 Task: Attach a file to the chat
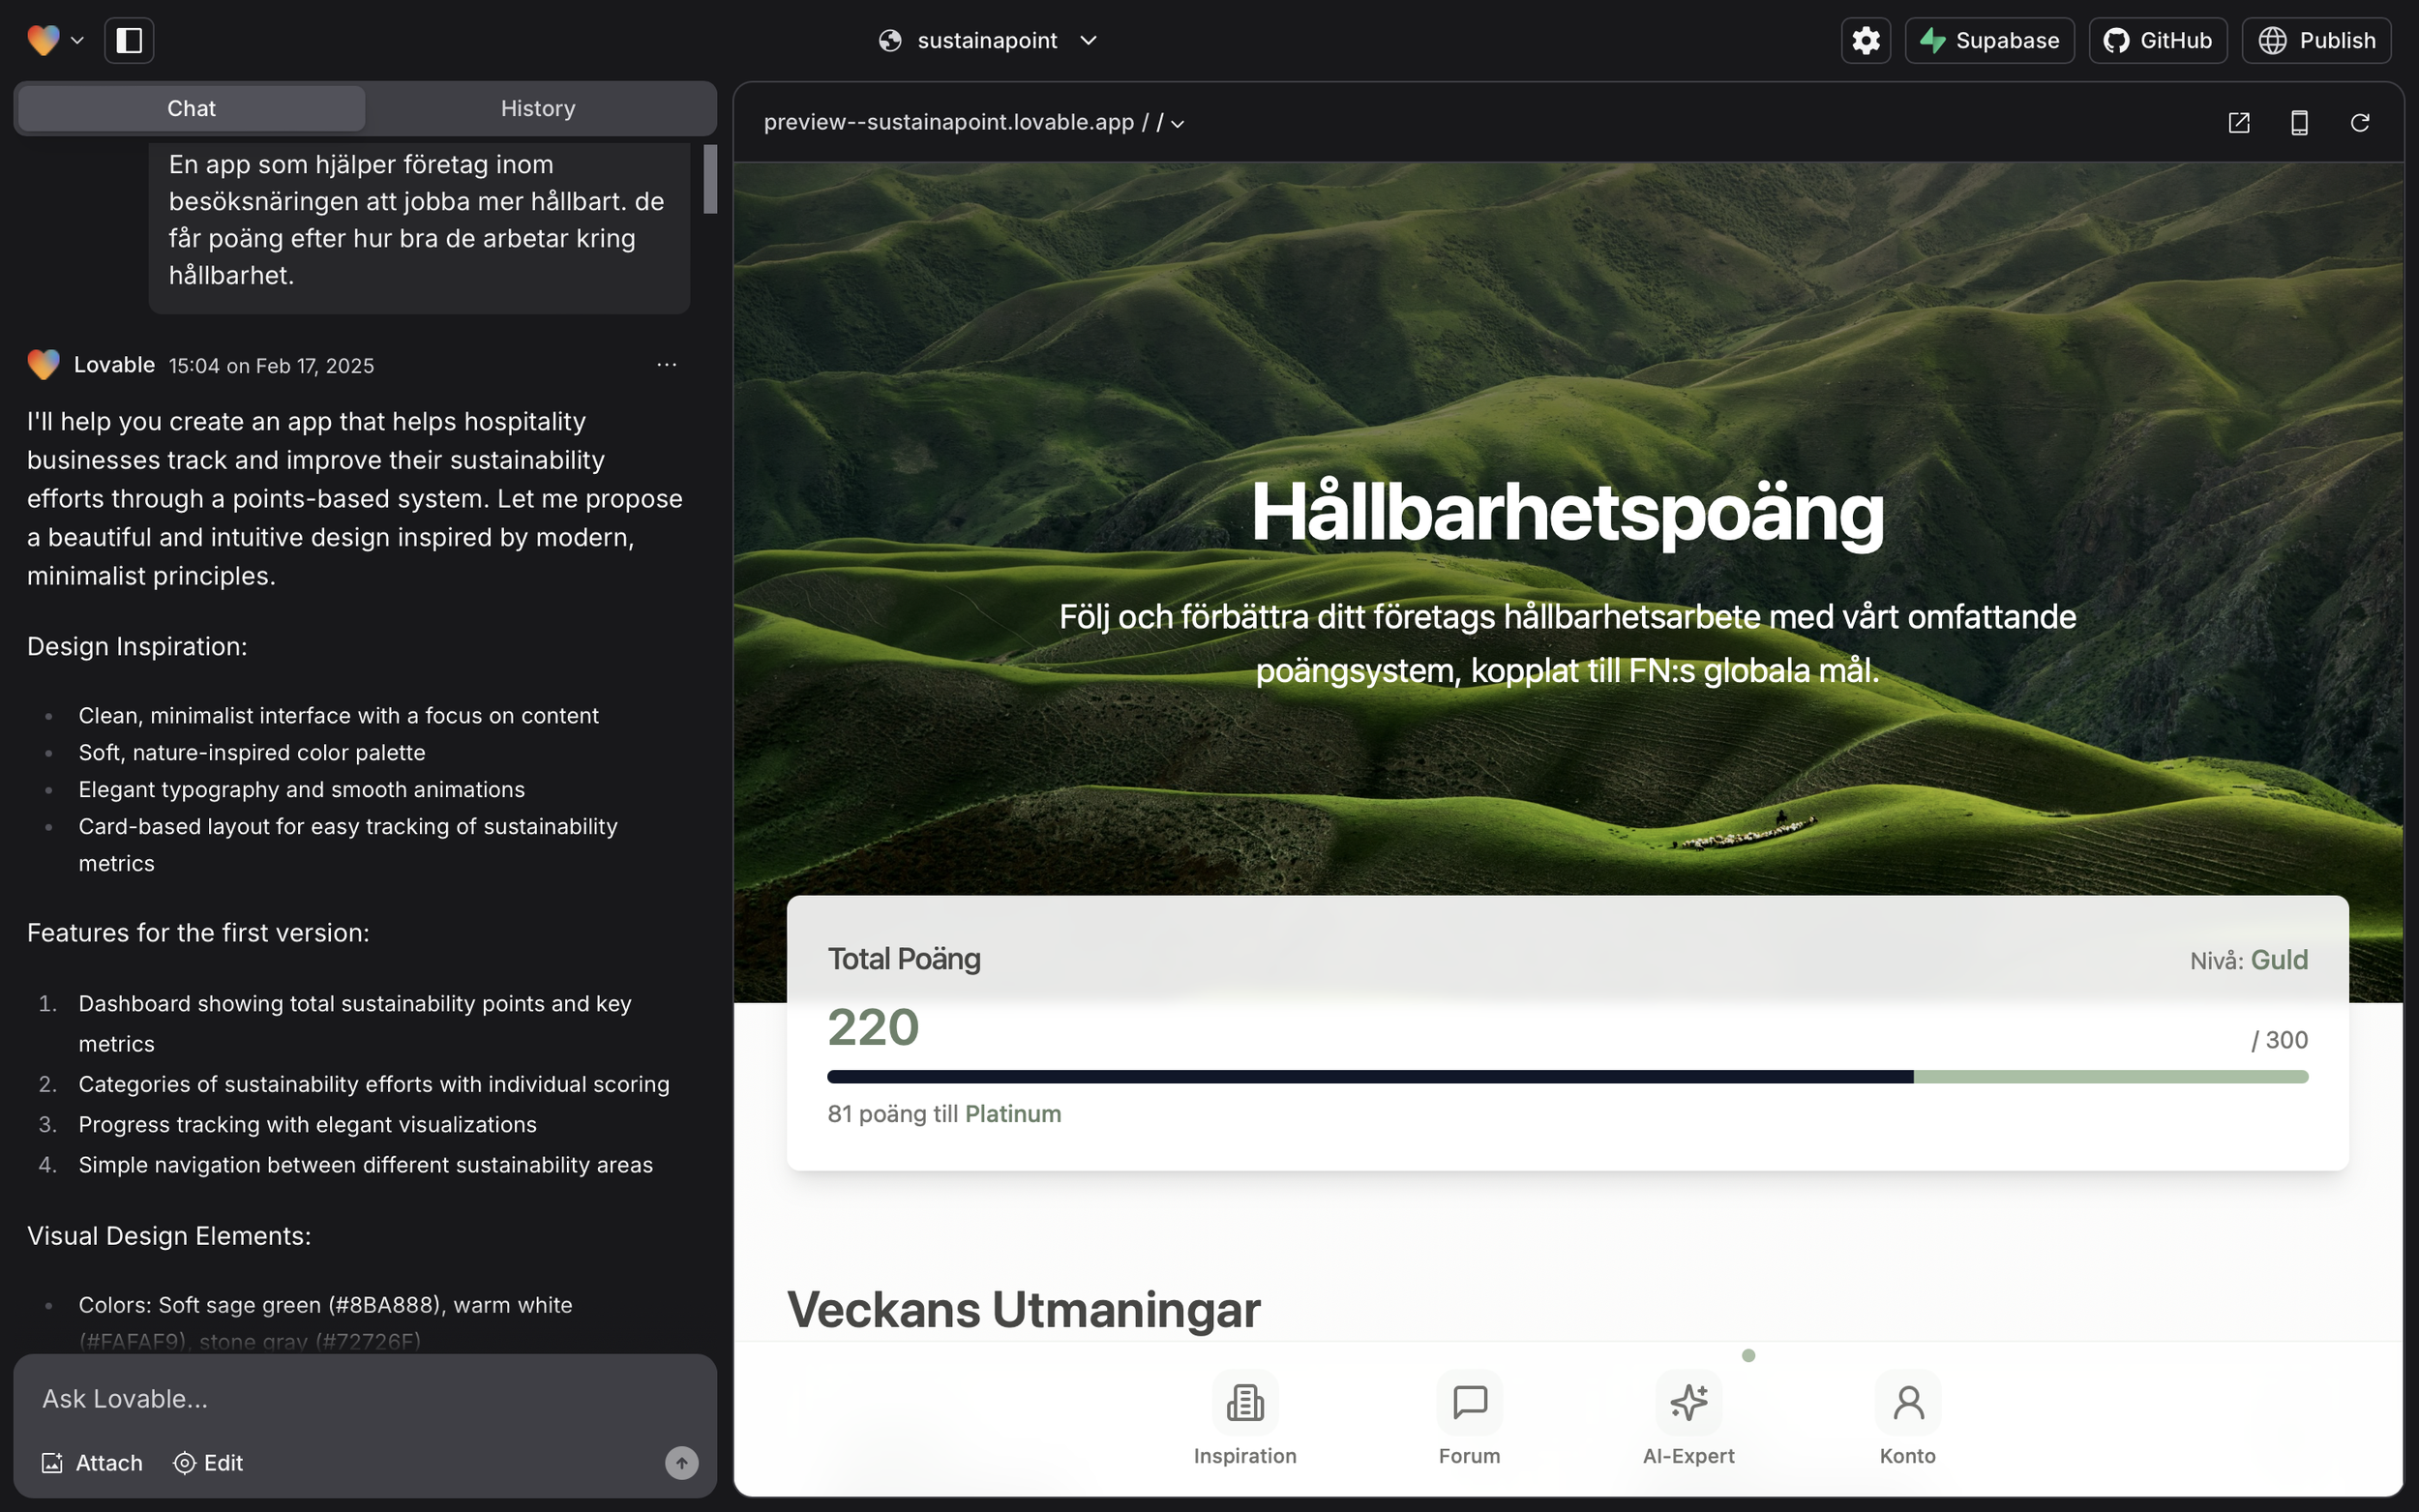(92, 1462)
